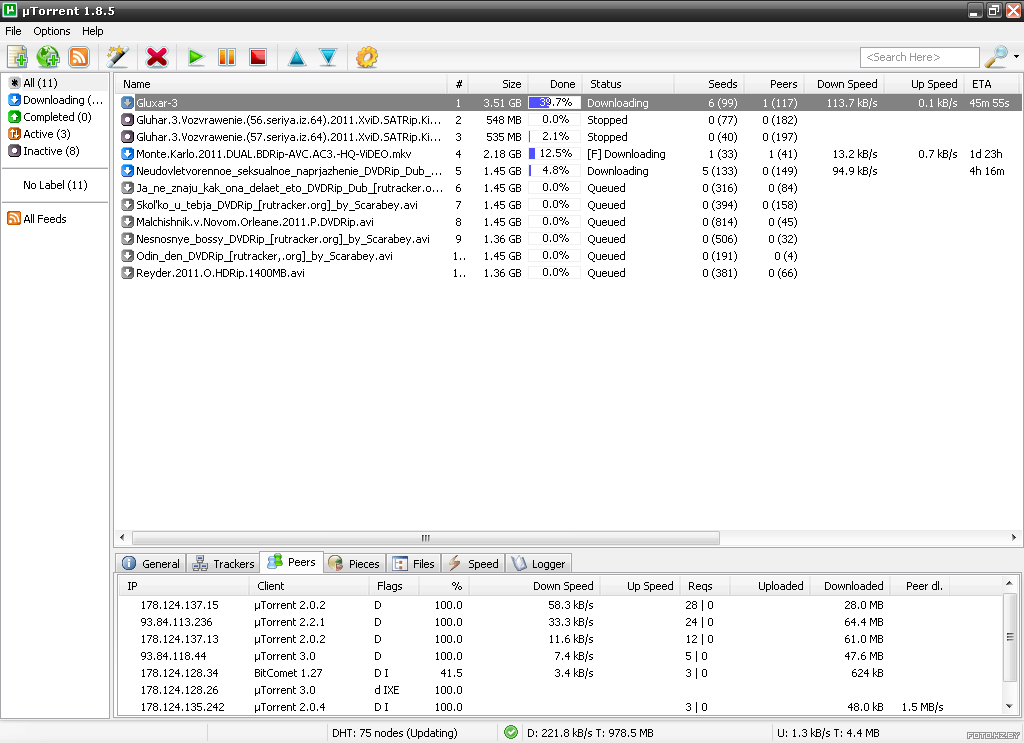Select the Downloading category in sidebar

56,100
